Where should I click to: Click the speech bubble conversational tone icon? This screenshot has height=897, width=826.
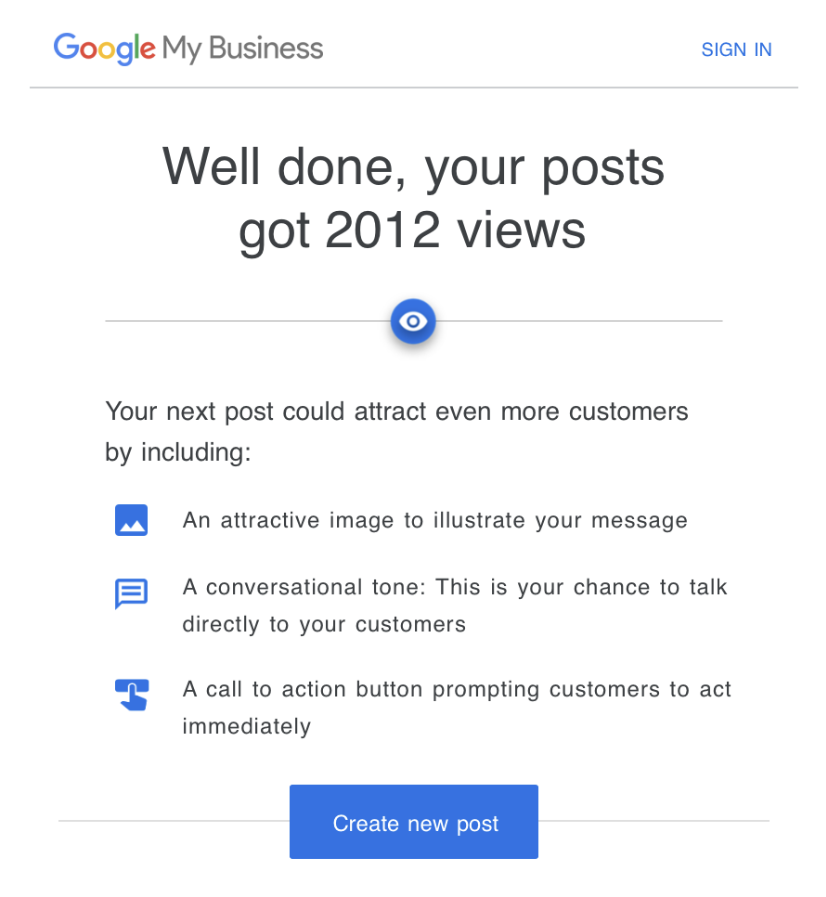tap(131, 593)
